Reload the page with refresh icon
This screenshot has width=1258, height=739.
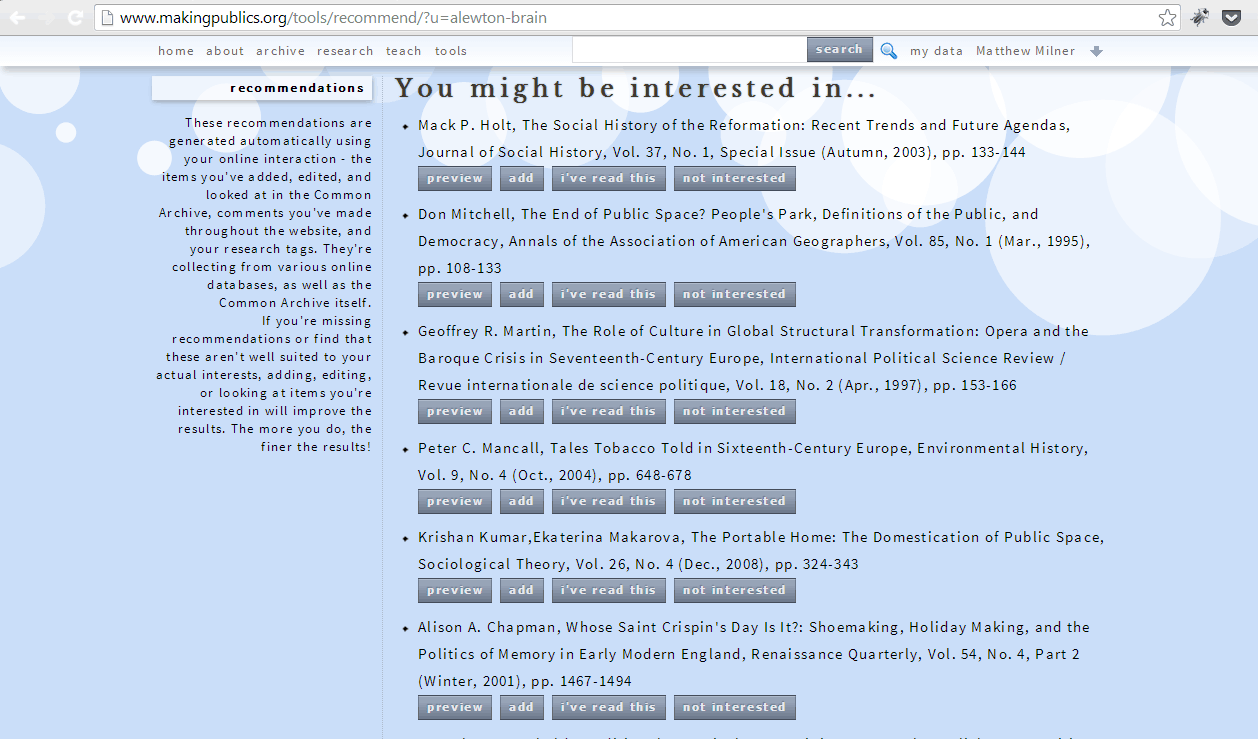click(x=75, y=17)
